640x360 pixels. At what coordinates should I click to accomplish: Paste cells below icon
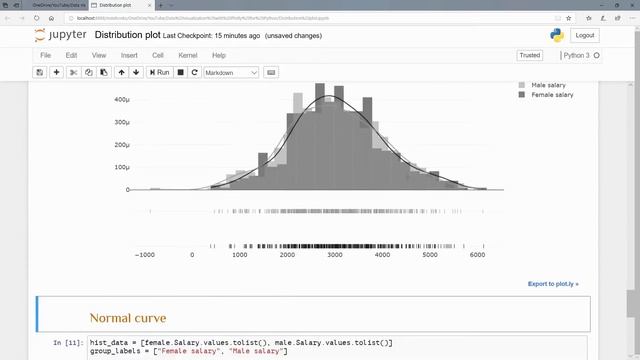click(x=104, y=73)
